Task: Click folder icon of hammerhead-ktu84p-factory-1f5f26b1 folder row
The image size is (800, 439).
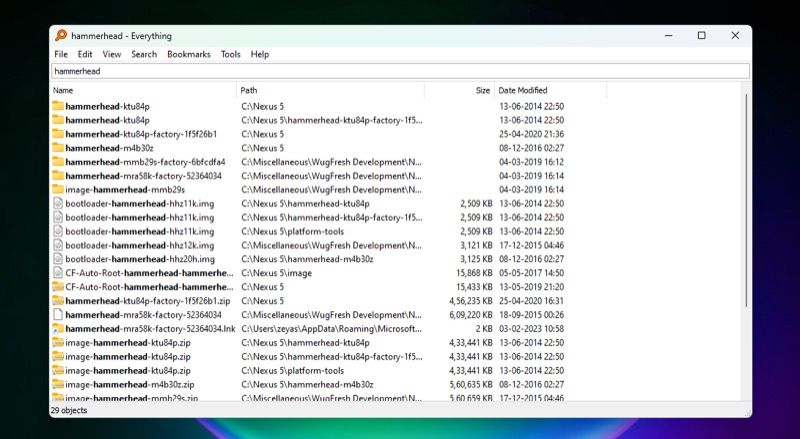Action: coord(58,134)
